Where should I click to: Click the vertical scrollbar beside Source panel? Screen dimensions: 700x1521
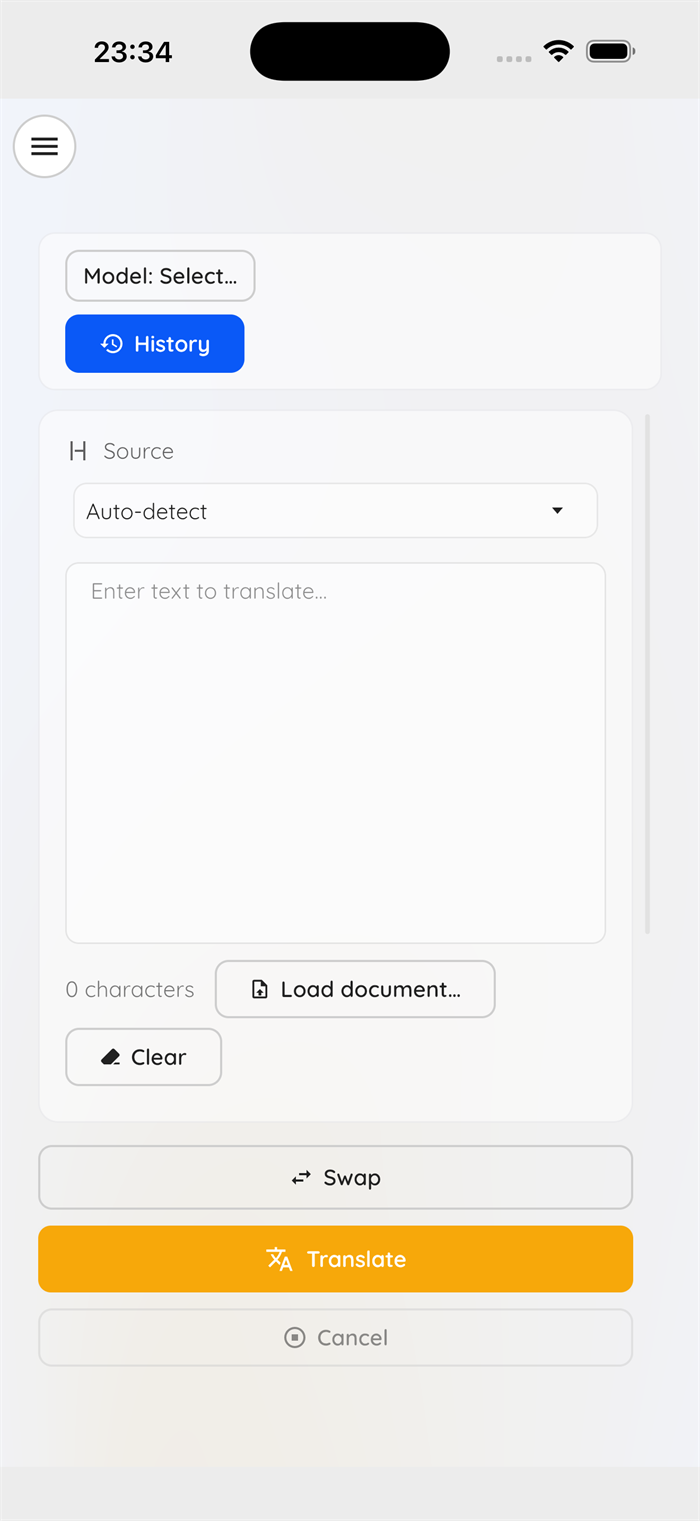(x=648, y=674)
